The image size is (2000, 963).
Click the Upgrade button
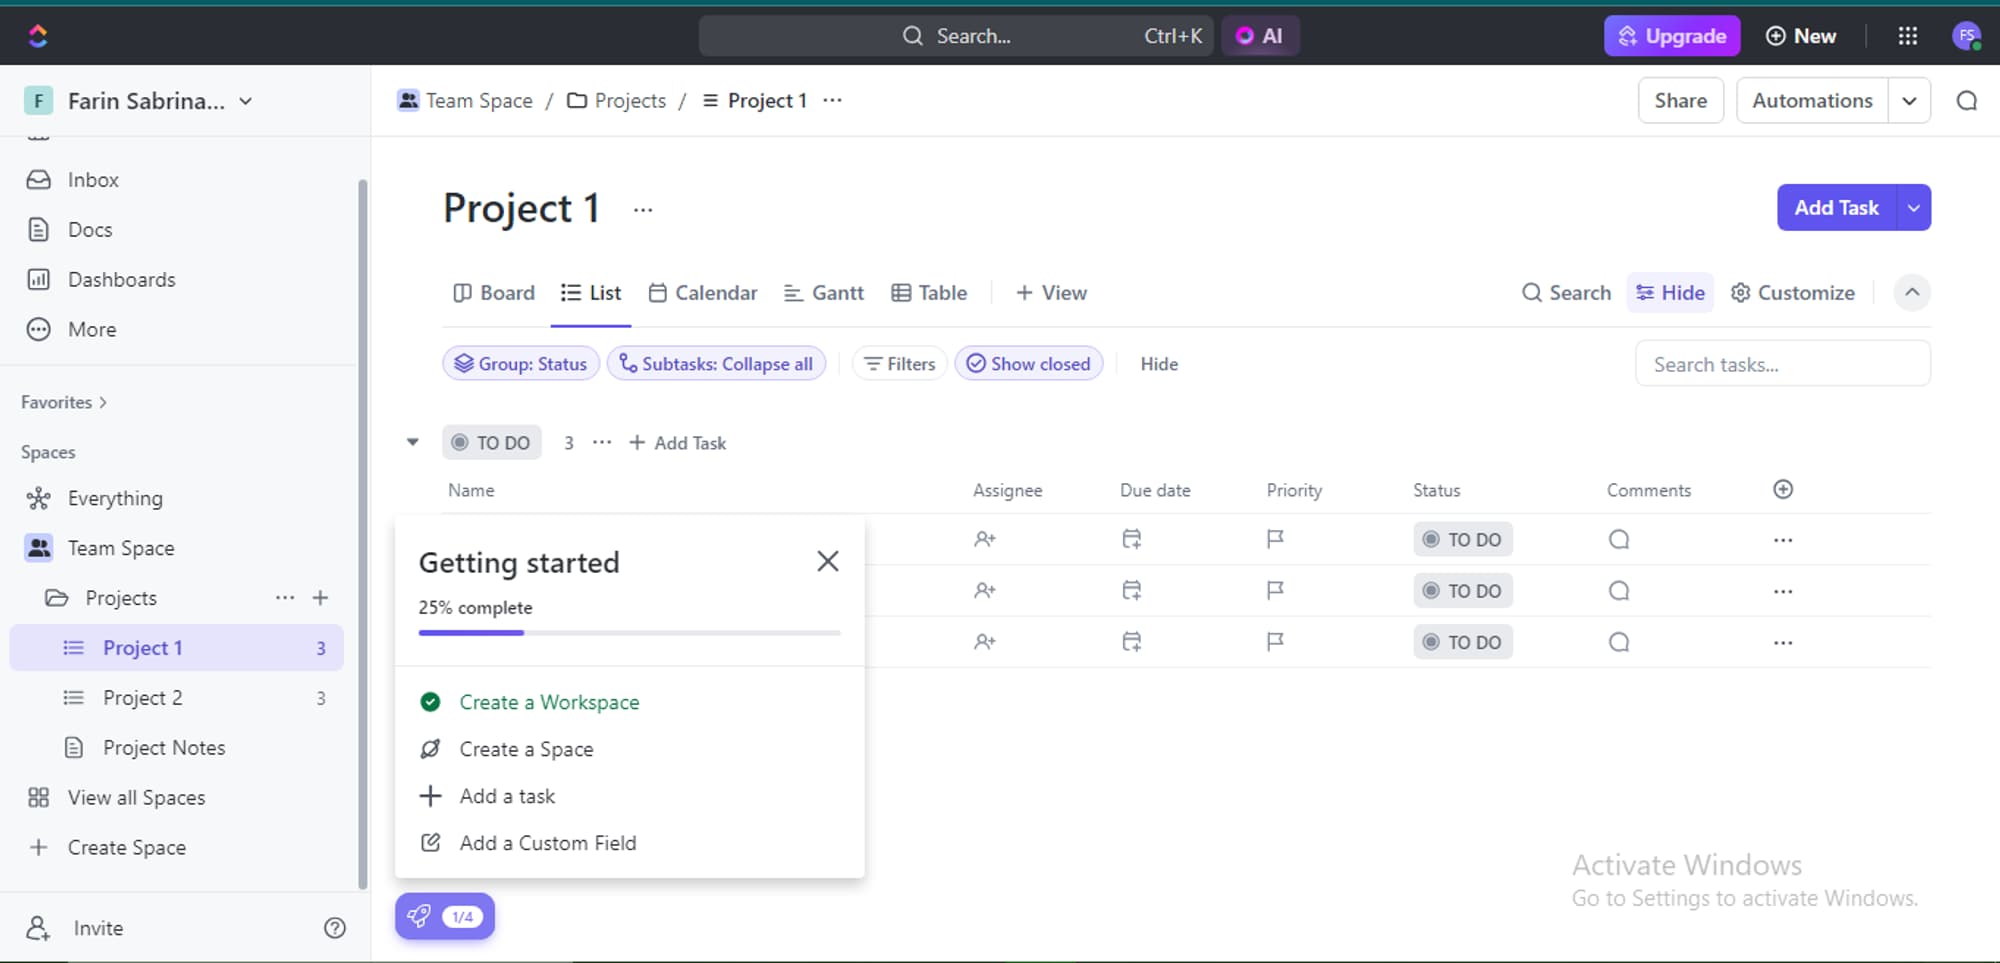[1672, 35]
